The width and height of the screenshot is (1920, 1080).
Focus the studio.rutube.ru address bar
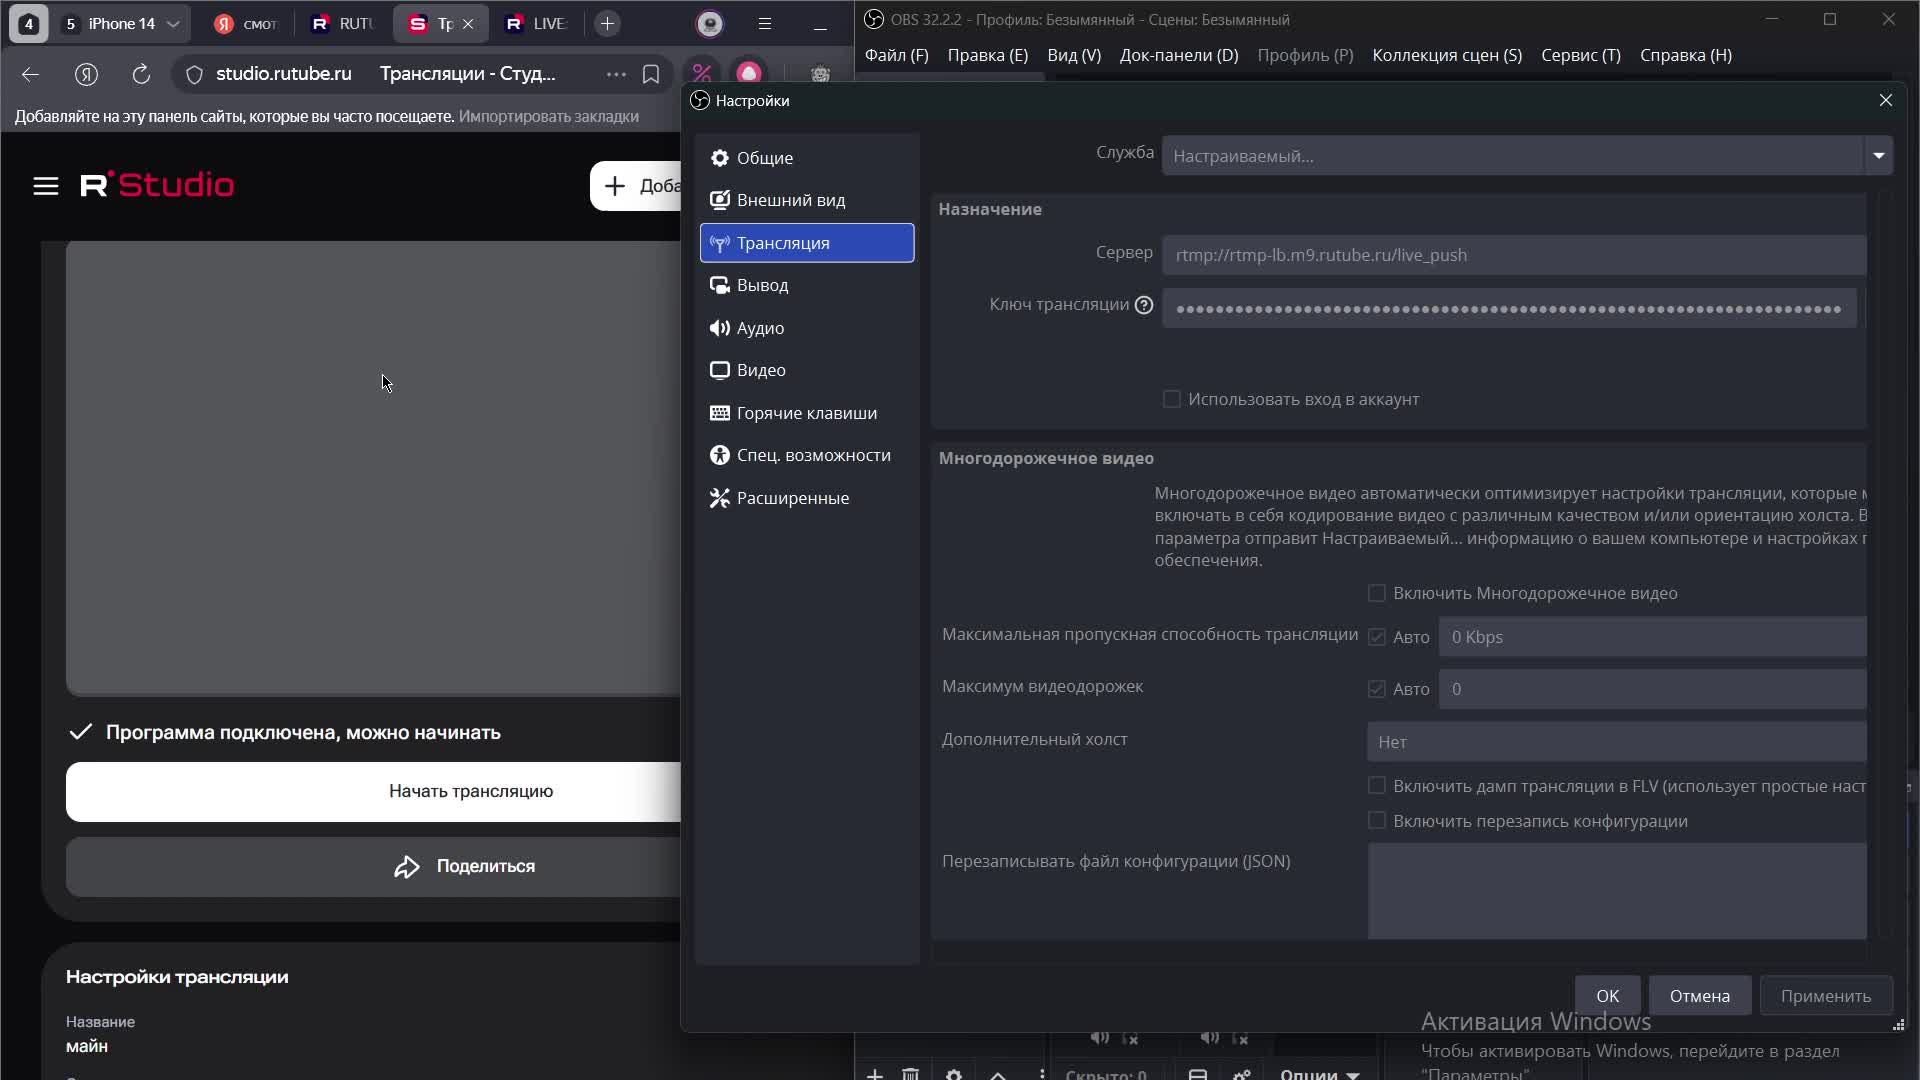(284, 74)
